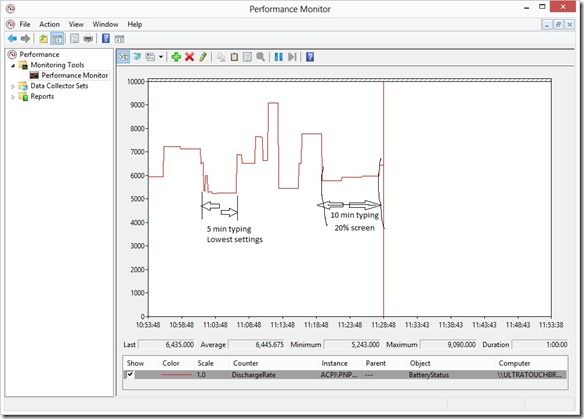Click the BatteryStatus object cell
Screen dimensions: 584x419
pos(429,375)
